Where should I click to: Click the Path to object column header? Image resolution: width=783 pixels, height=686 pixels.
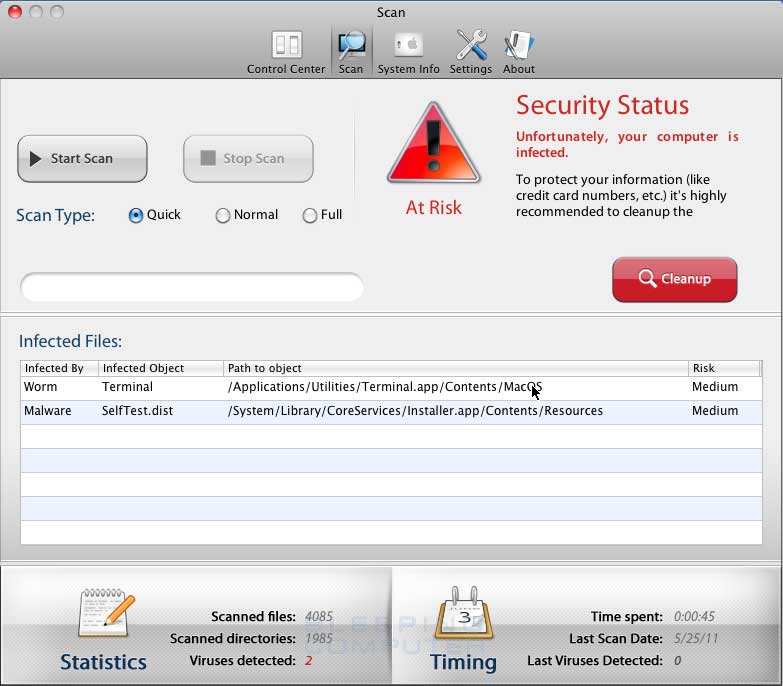(455, 368)
